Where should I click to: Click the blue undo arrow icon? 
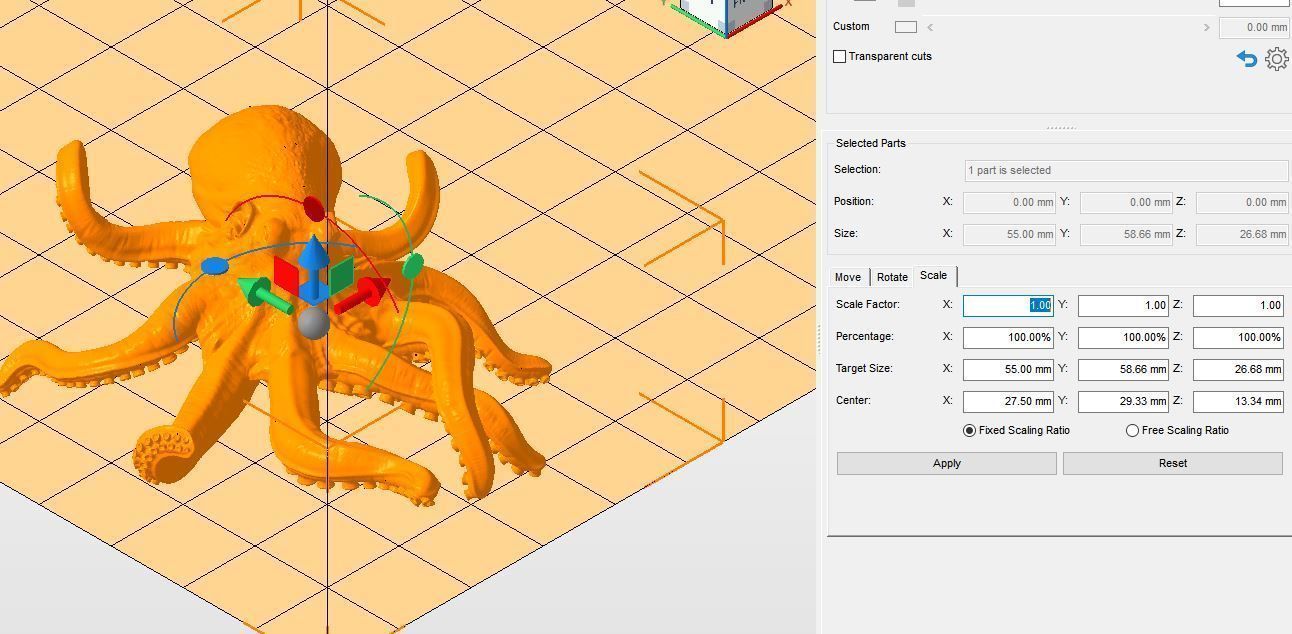pyautogui.click(x=1246, y=59)
